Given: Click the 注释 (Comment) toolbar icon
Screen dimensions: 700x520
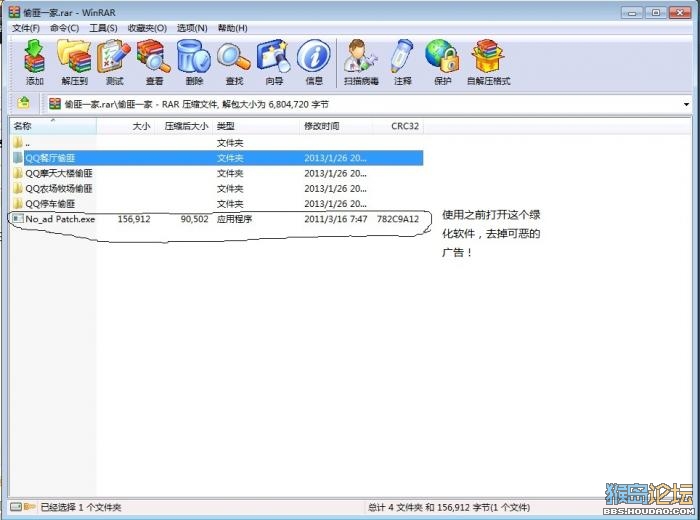Looking at the screenshot, I should [x=402, y=57].
